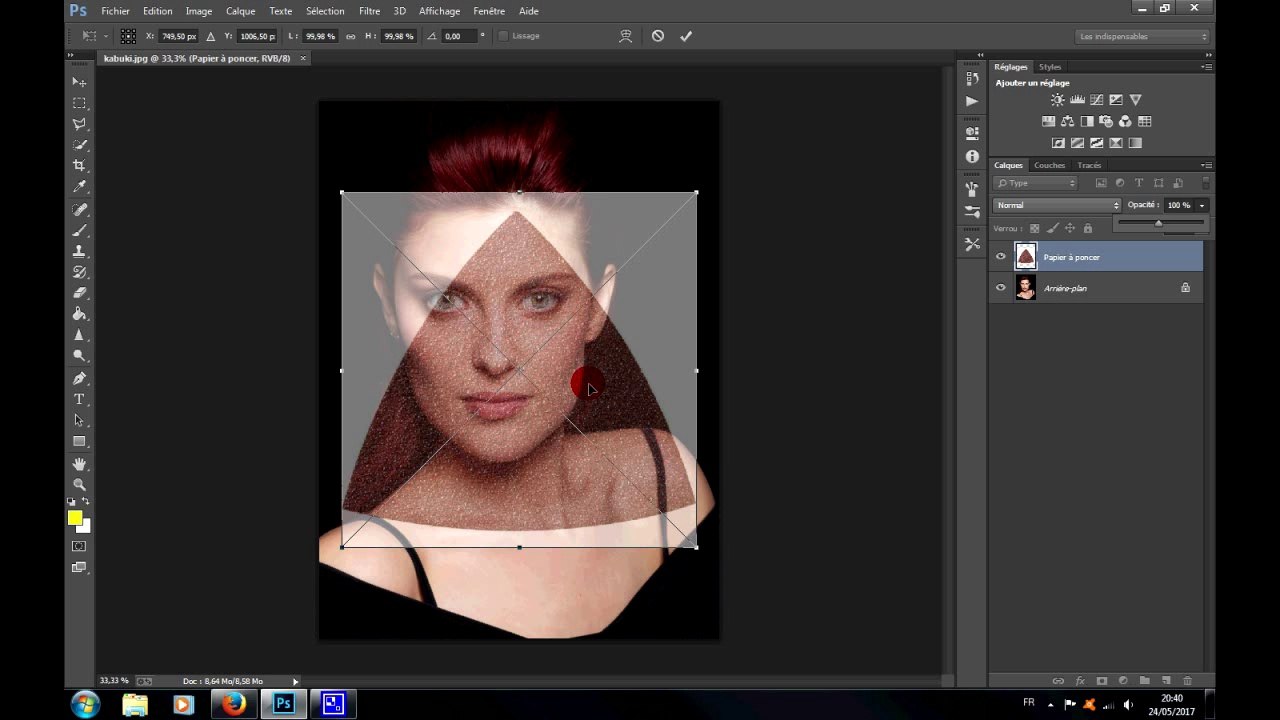Select the Crop tool
Screen dimensions: 1280x720
tap(79, 166)
